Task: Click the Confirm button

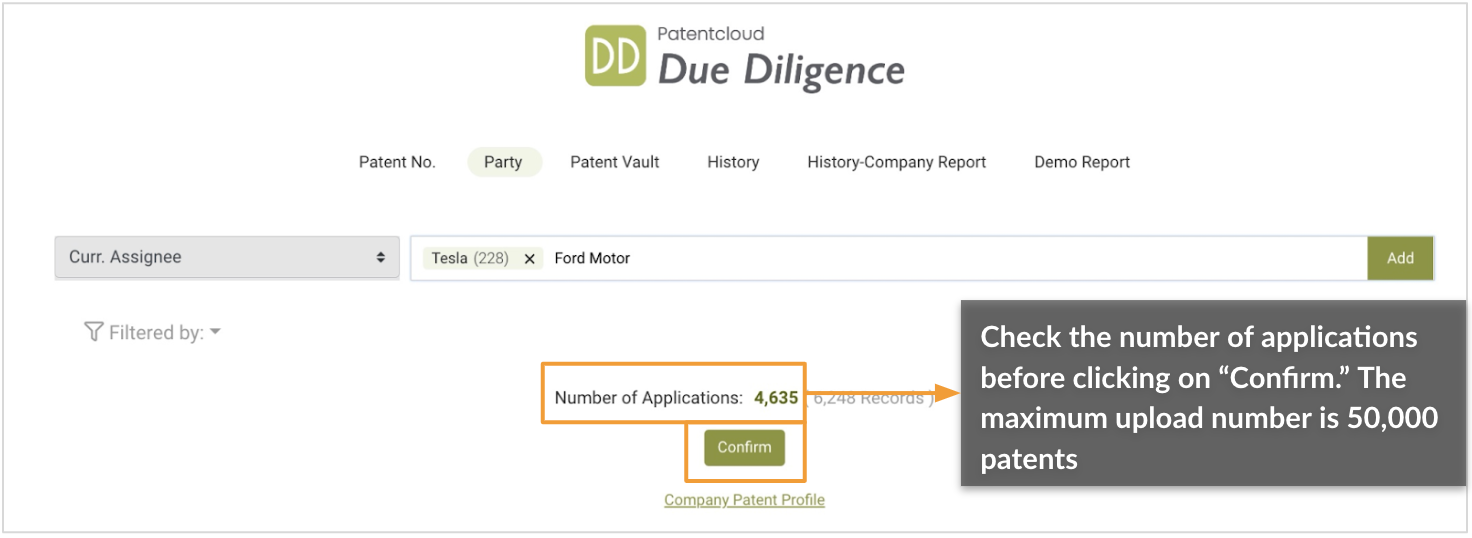Action: (744, 447)
